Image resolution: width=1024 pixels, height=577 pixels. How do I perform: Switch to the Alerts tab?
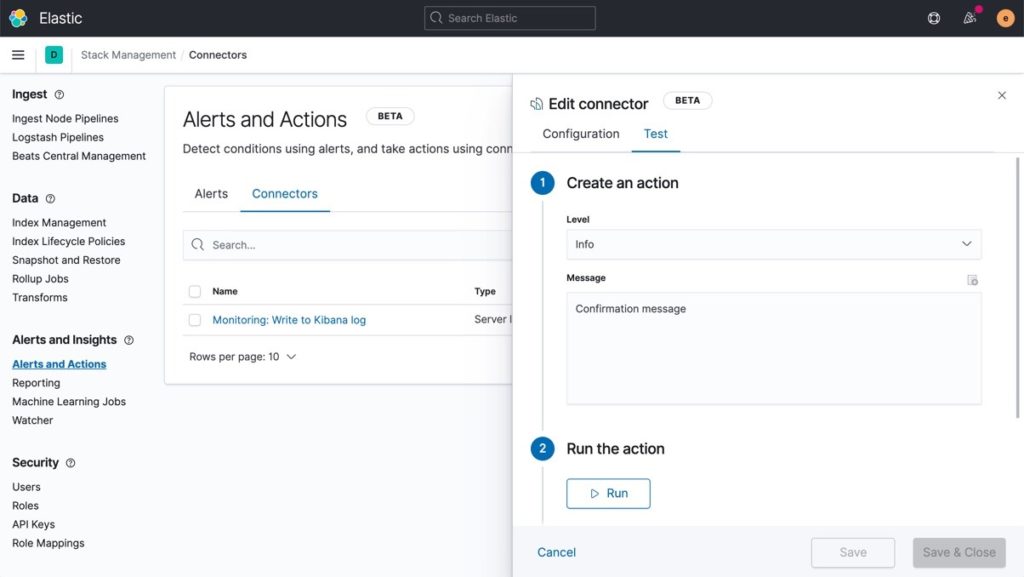[x=211, y=194]
